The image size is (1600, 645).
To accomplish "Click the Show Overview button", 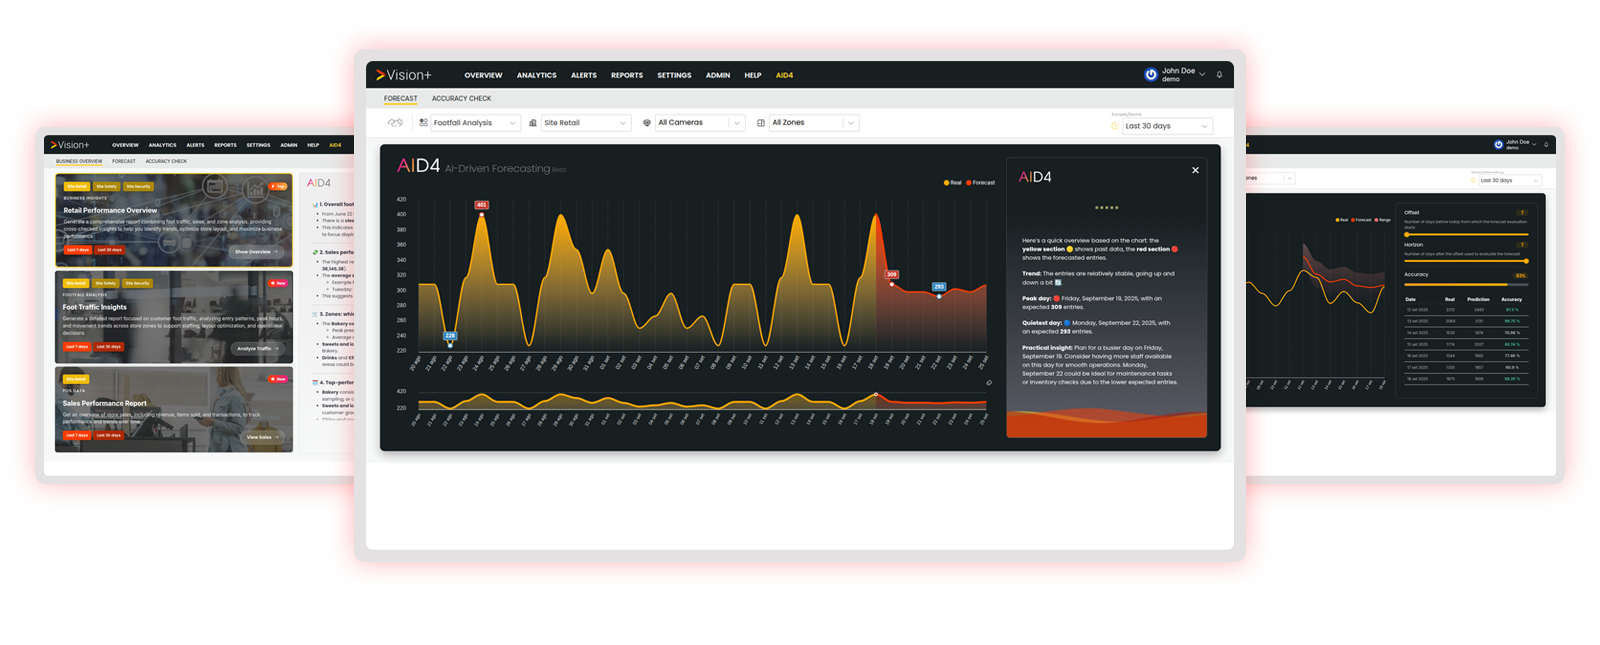I will tap(256, 252).
